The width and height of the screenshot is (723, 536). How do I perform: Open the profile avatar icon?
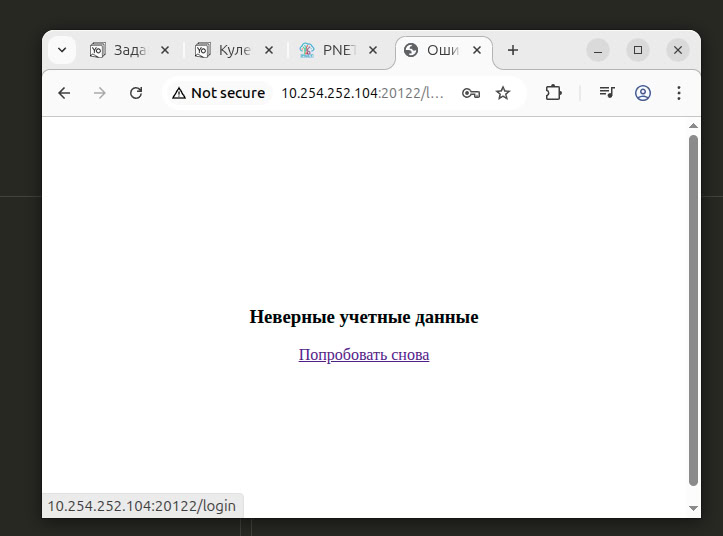pyautogui.click(x=643, y=93)
